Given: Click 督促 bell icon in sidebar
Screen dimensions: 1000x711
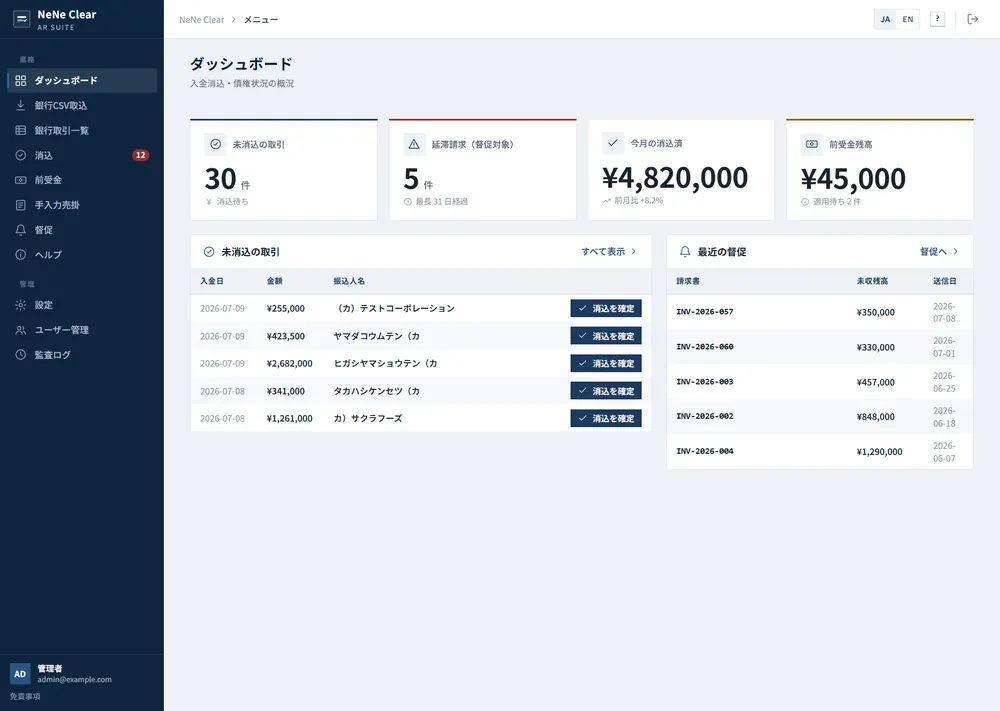Looking at the screenshot, I should coord(21,230).
